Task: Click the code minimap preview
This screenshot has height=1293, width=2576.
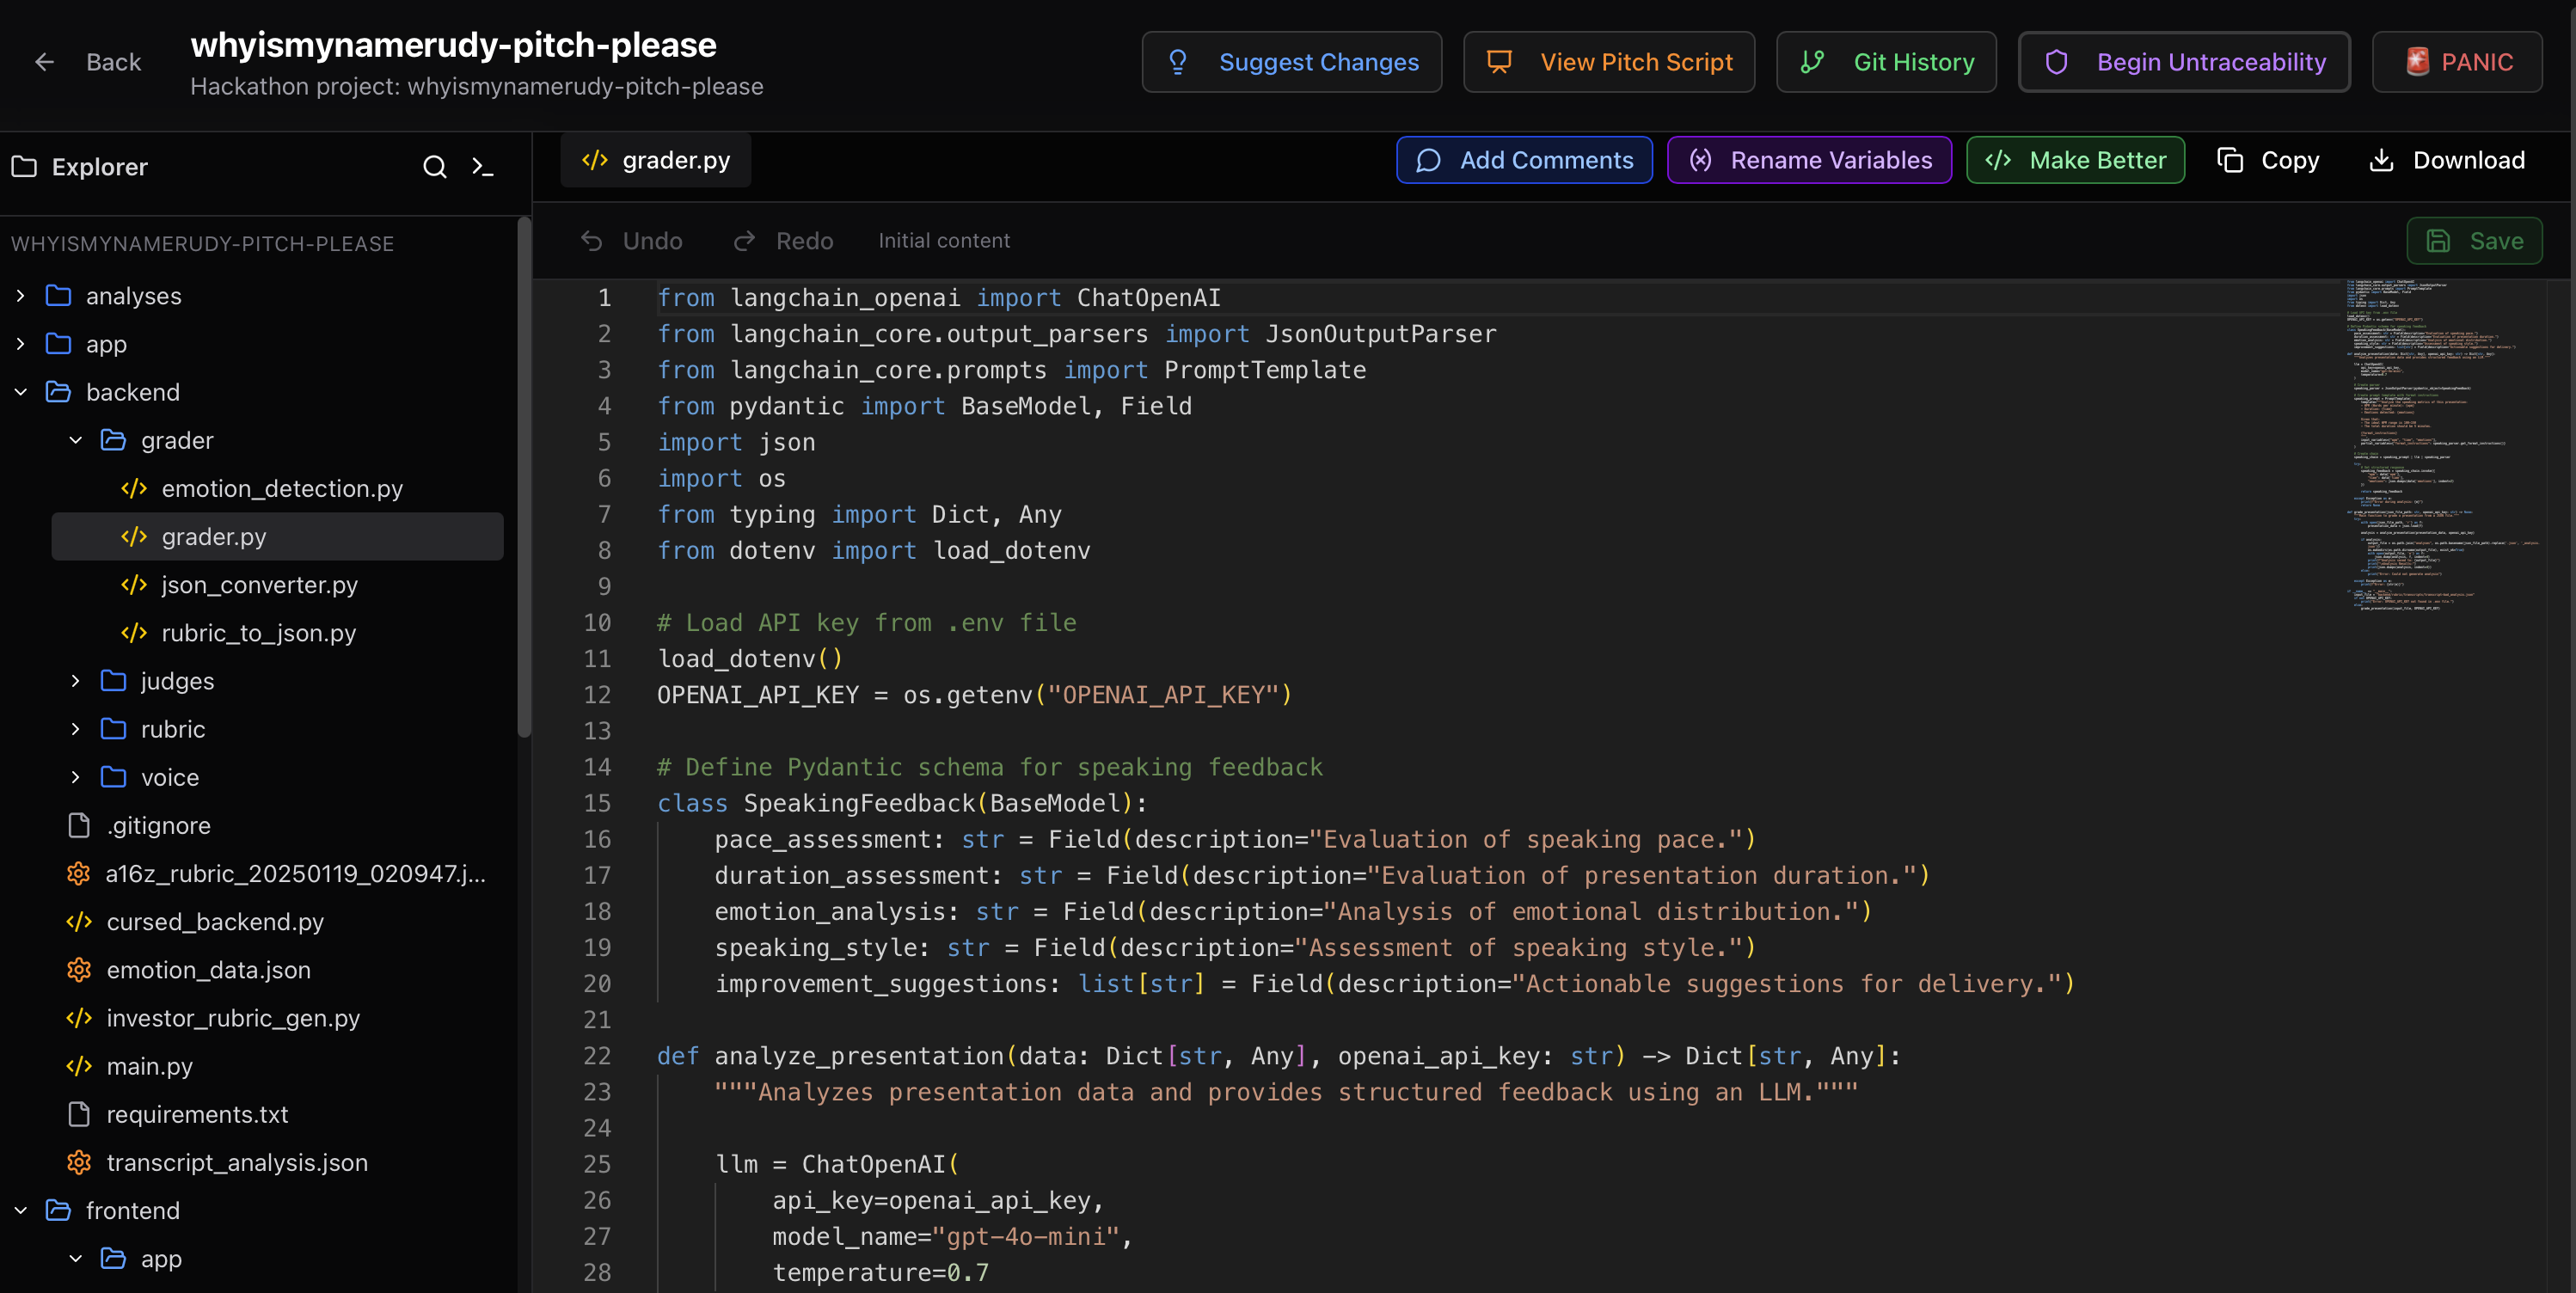Action: pyautogui.click(x=2440, y=445)
